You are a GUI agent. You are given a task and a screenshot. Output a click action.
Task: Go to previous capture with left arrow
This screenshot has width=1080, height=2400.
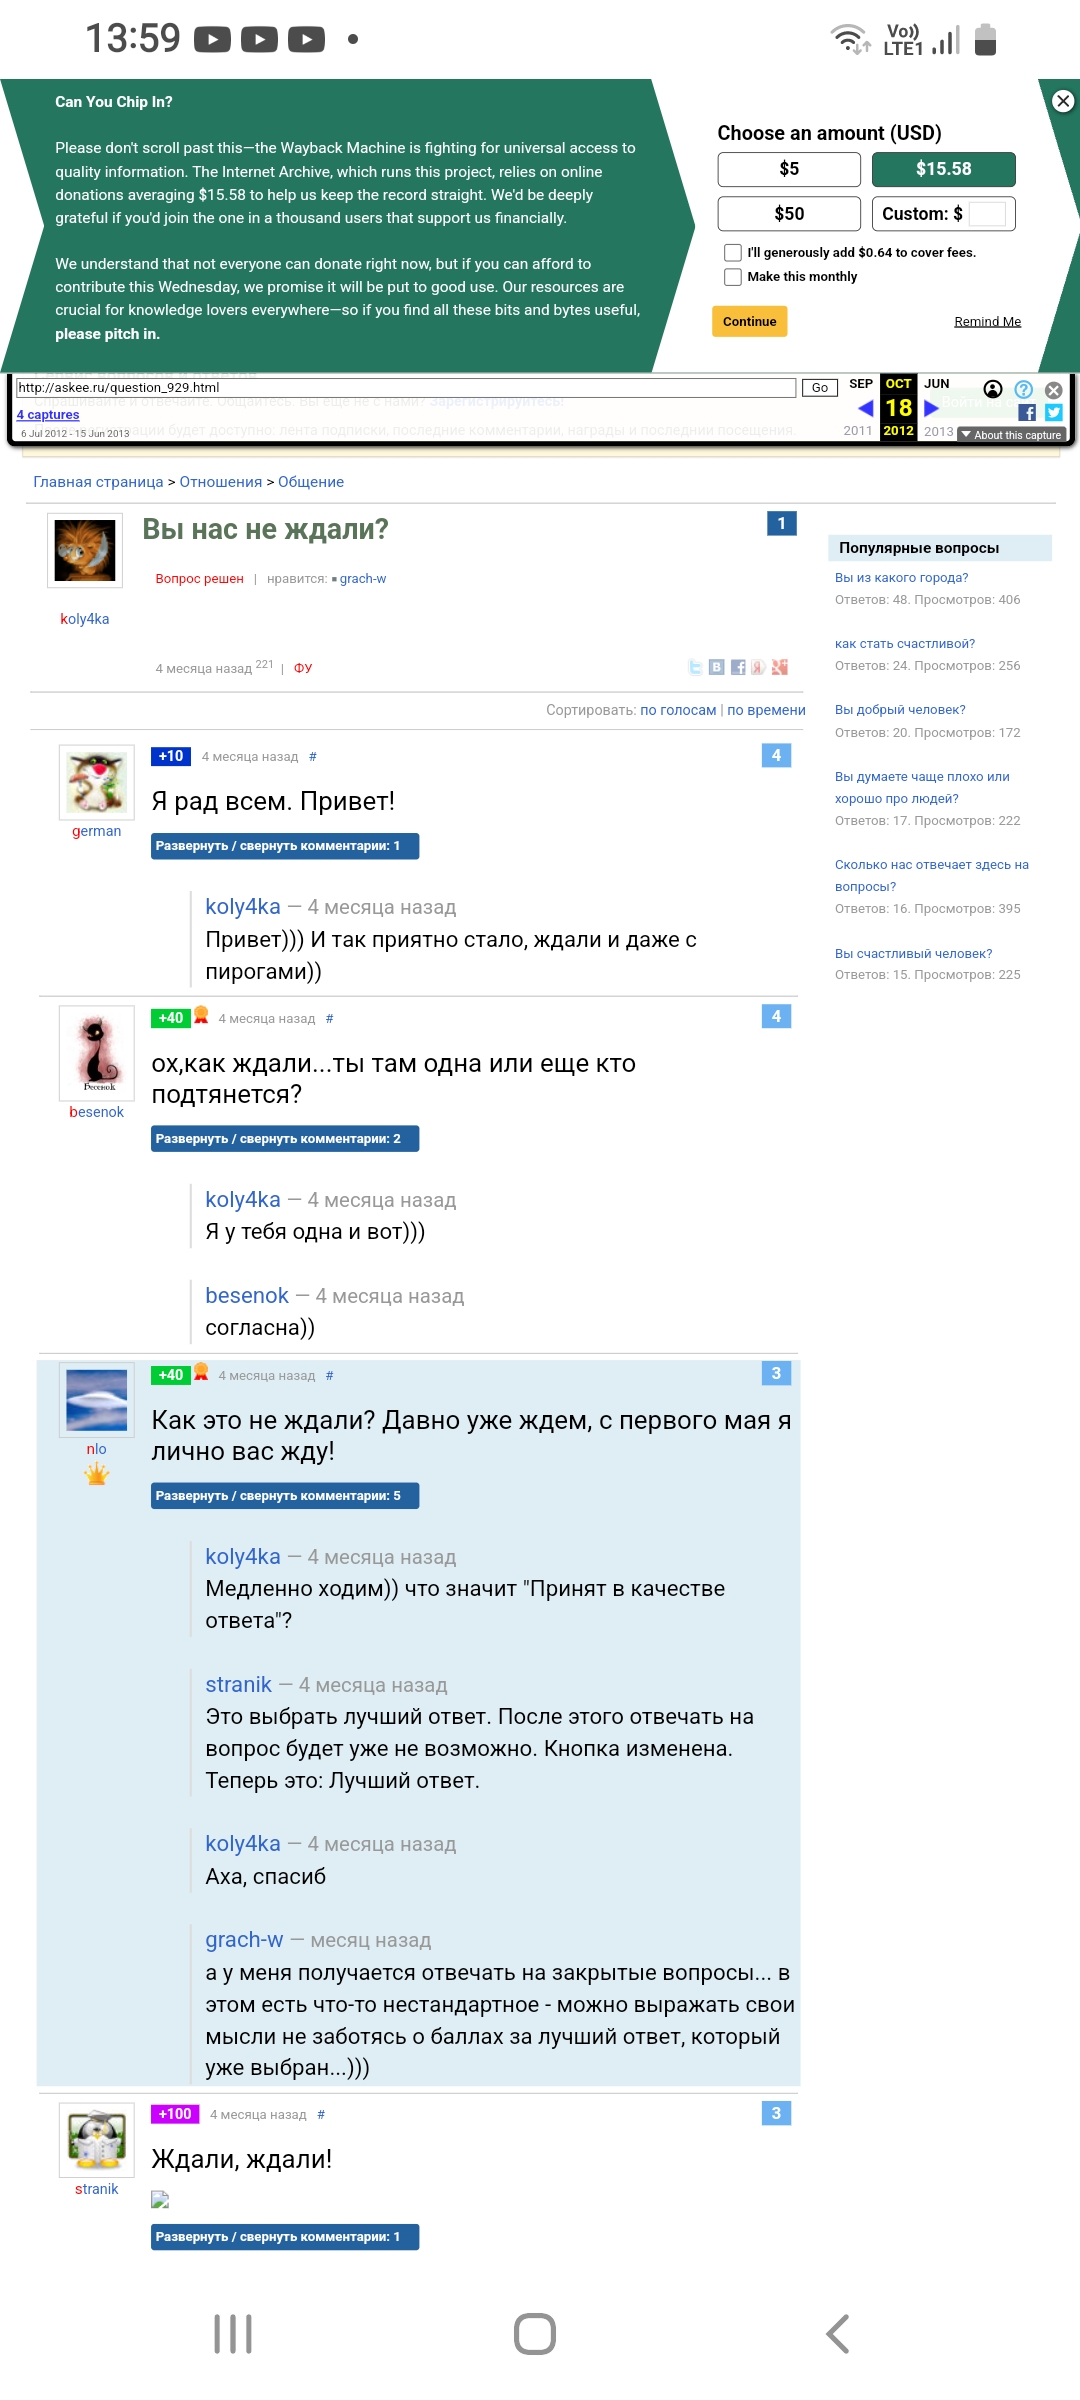point(866,408)
